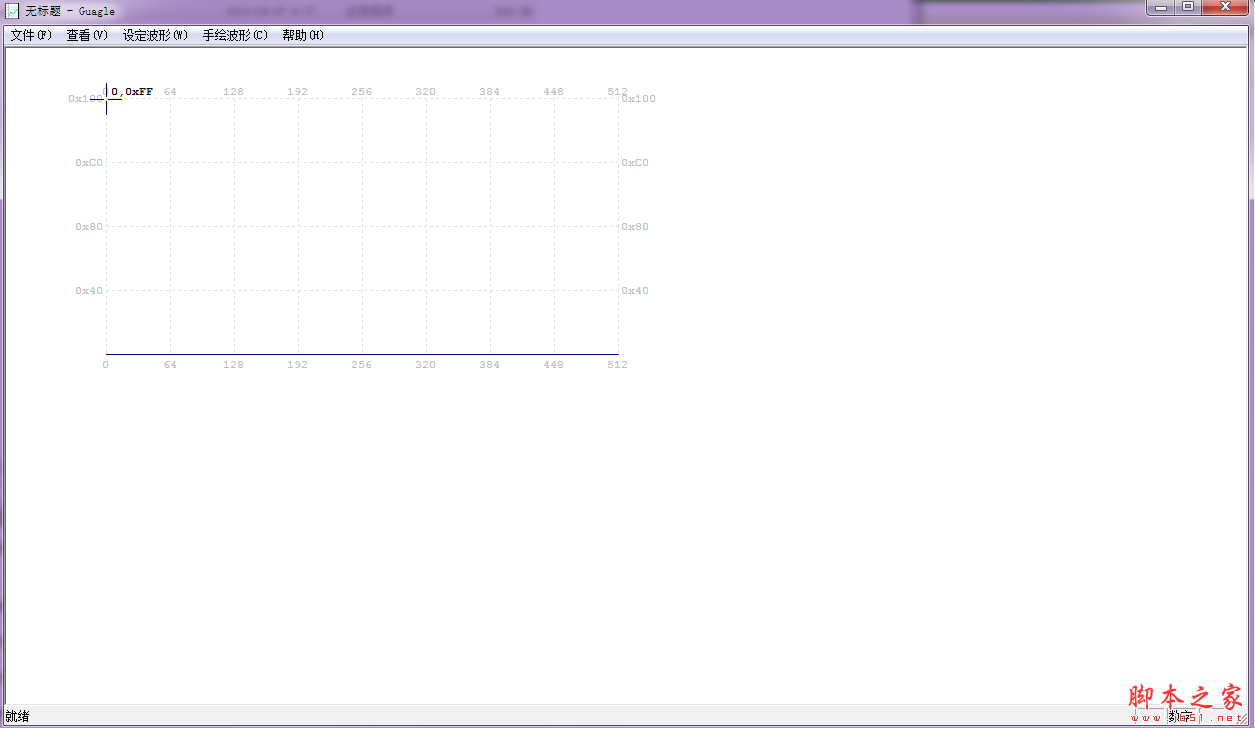This screenshot has height=729, width=1255.
Task: Click the top X-axis label 384
Action: tap(489, 92)
